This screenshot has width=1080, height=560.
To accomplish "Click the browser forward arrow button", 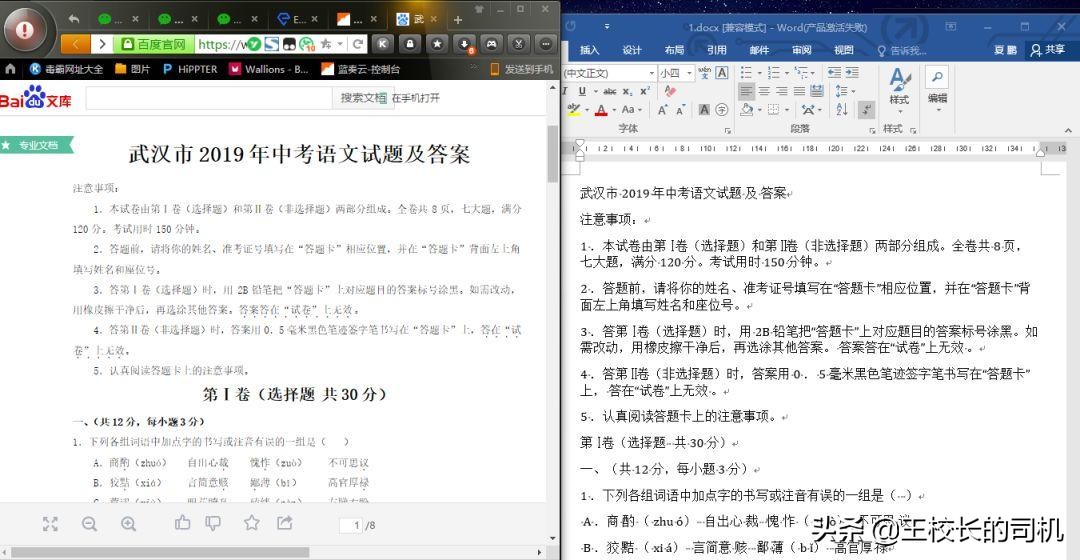I will click(x=101, y=44).
